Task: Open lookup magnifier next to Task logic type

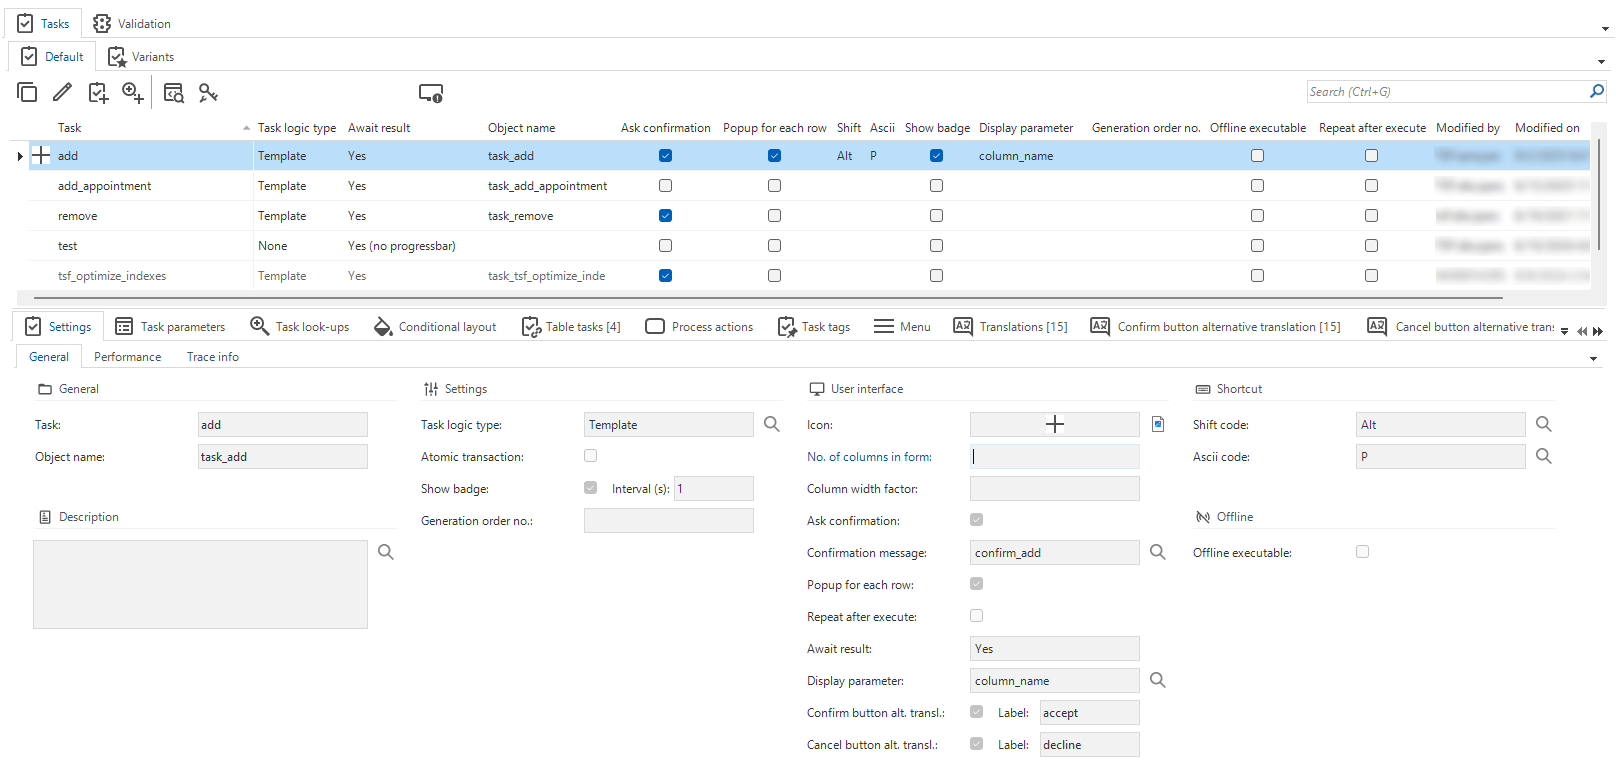Action: tap(772, 424)
